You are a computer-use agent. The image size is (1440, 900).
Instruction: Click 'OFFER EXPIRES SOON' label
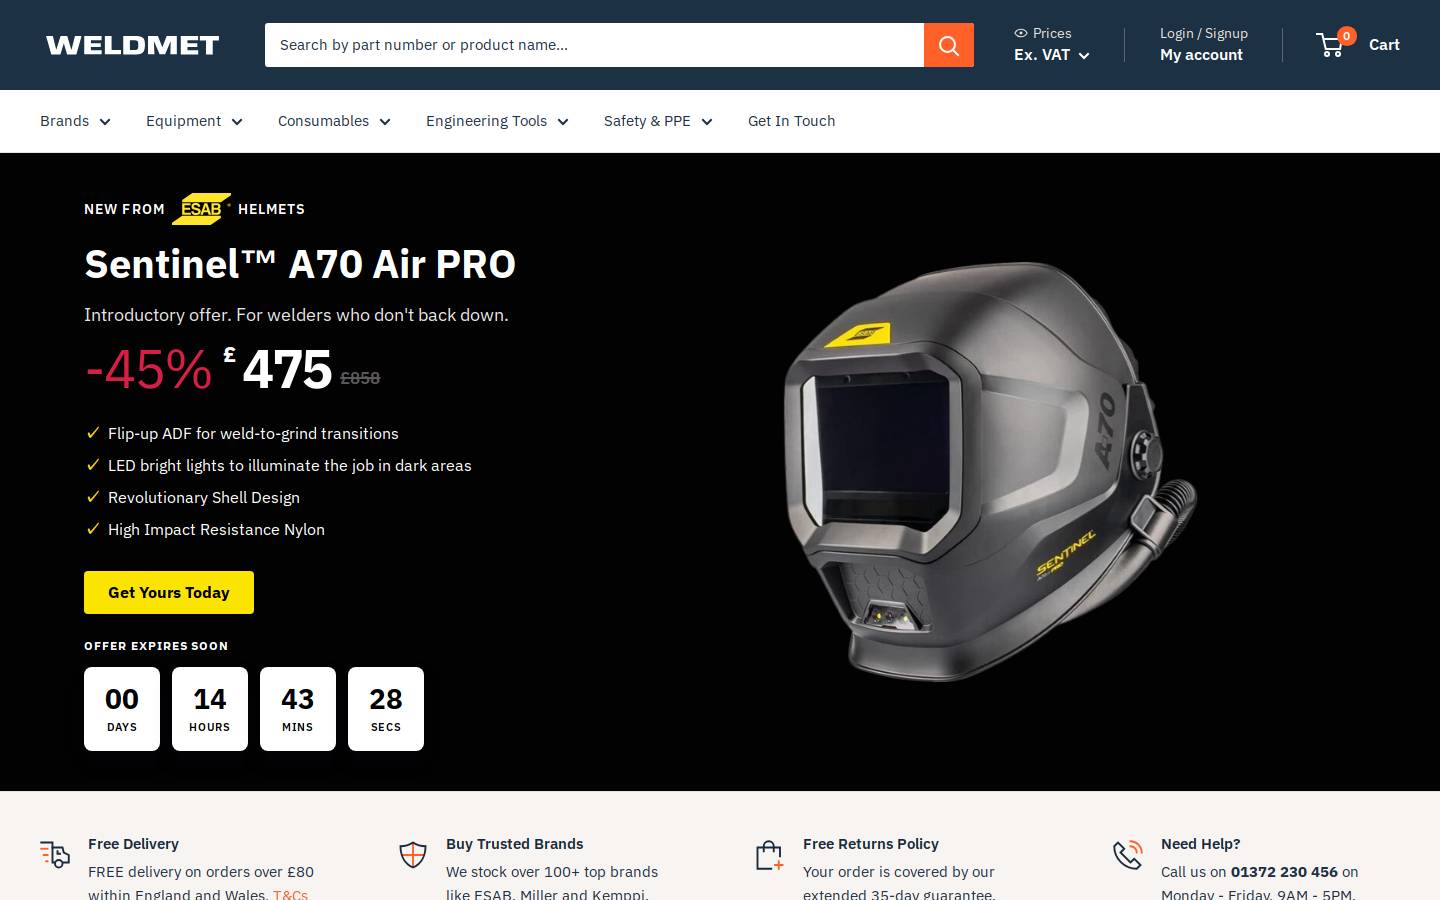[x=156, y=646]
